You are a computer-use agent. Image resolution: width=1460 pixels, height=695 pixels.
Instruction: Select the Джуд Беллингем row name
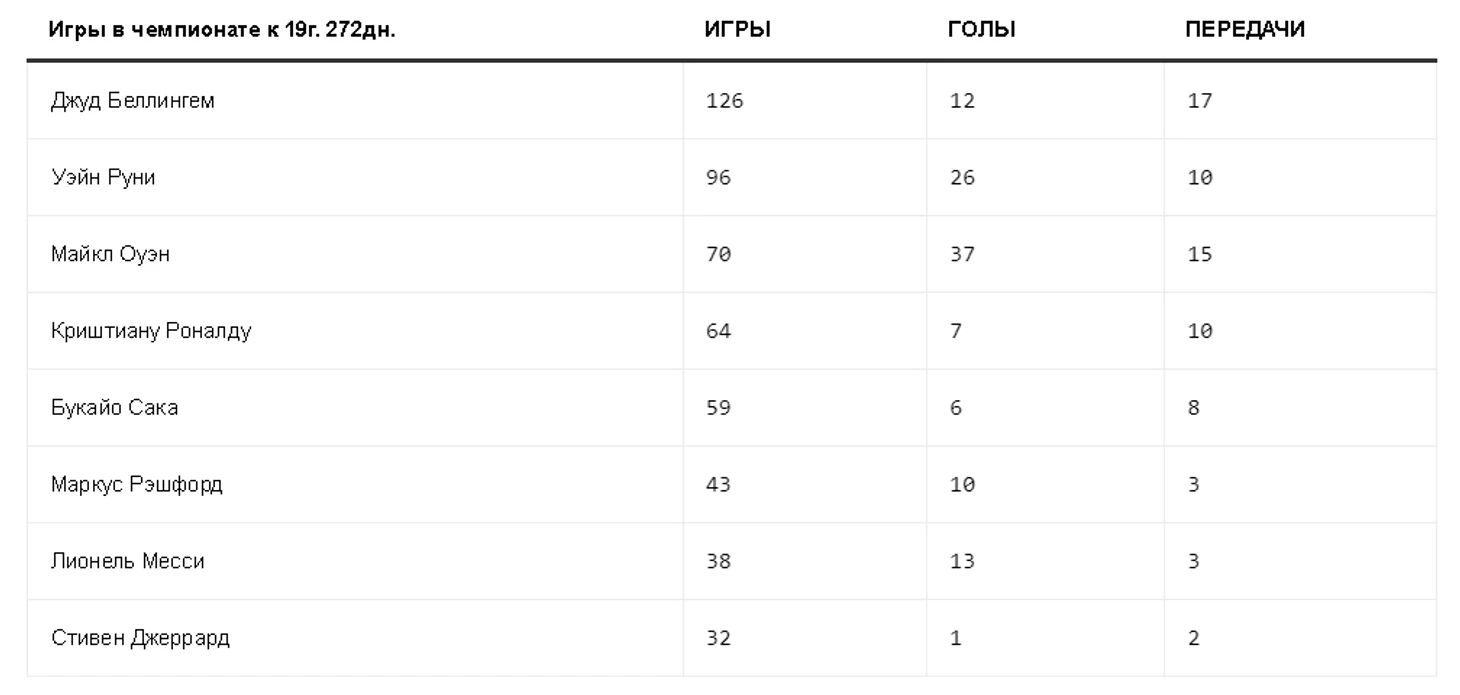[x=133, y=100]
